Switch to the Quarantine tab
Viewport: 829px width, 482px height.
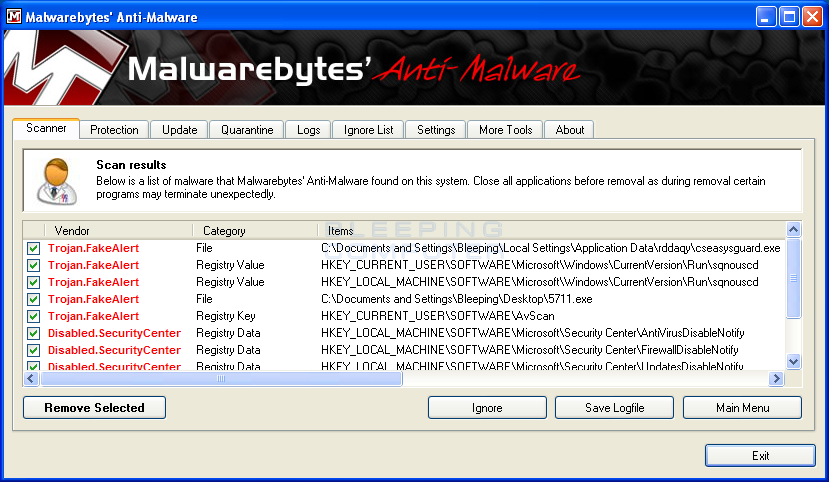click(247, 130)
